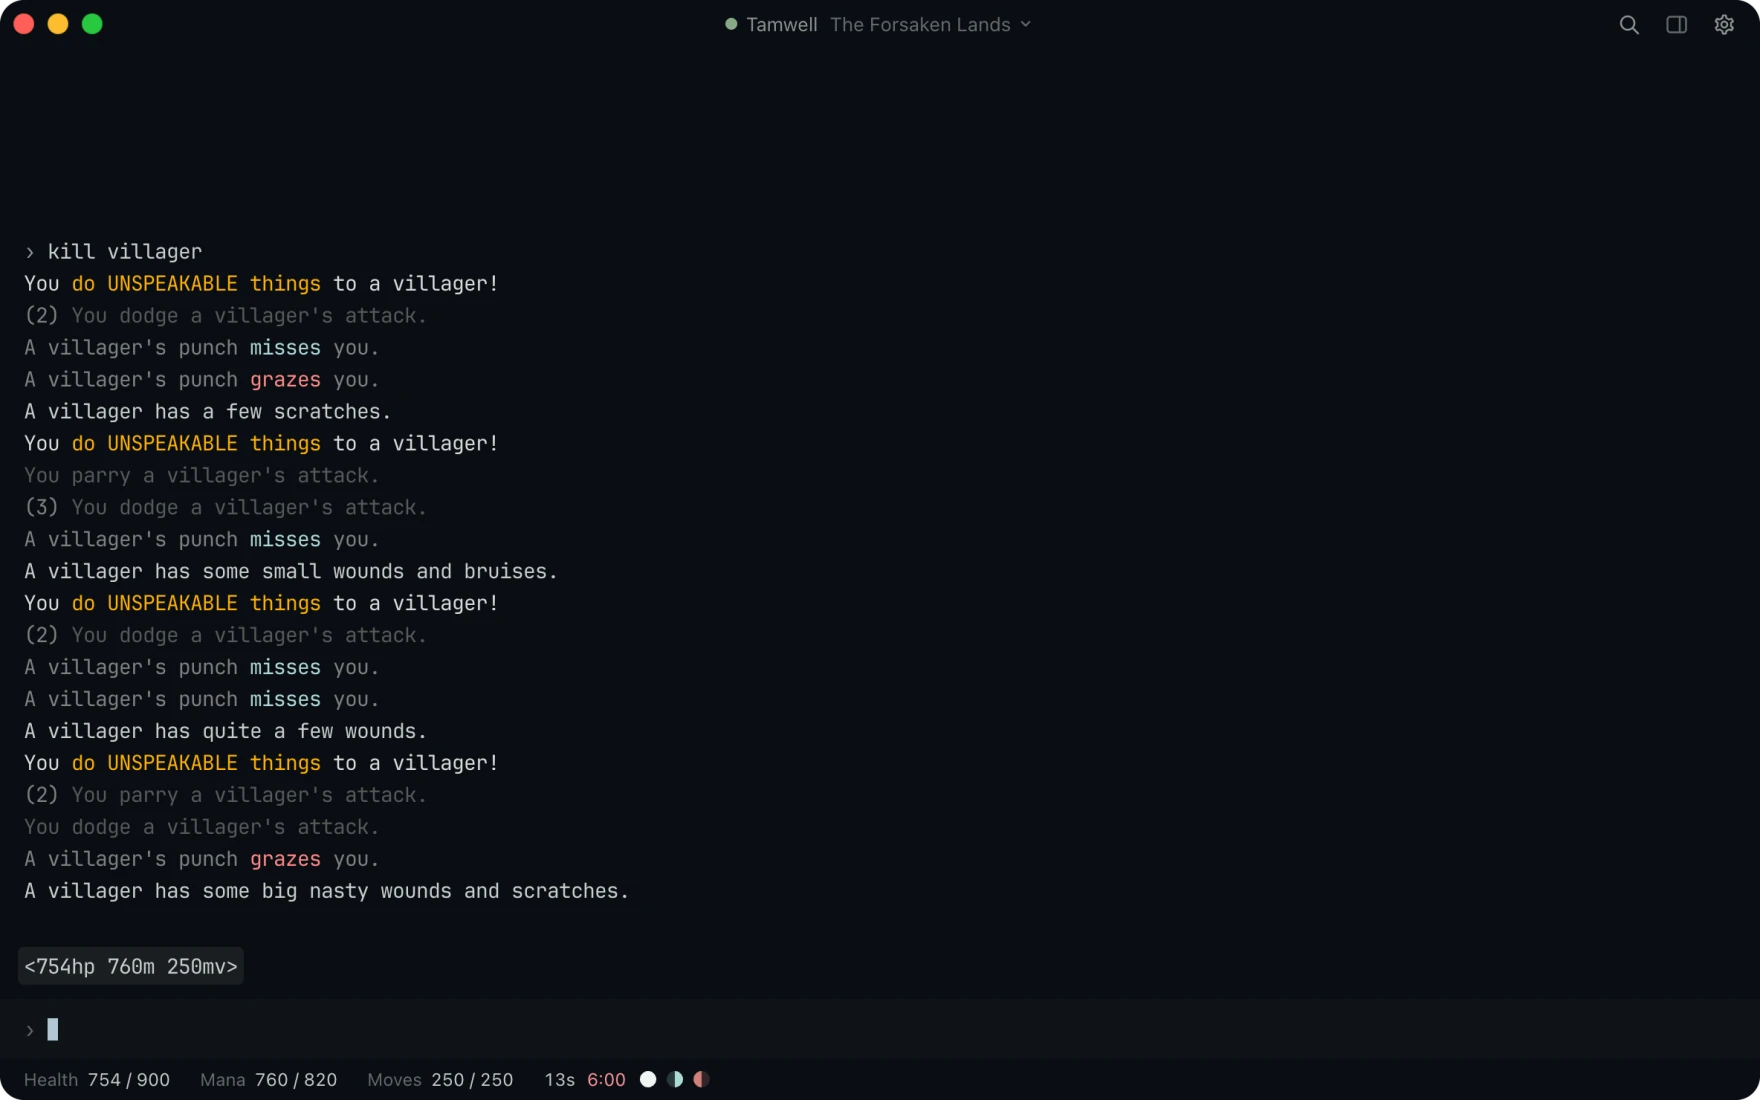The width and height of the screenshot is (1760, 1100).
Task: Click the 'kill villager' command line
Action: (125, 252)
